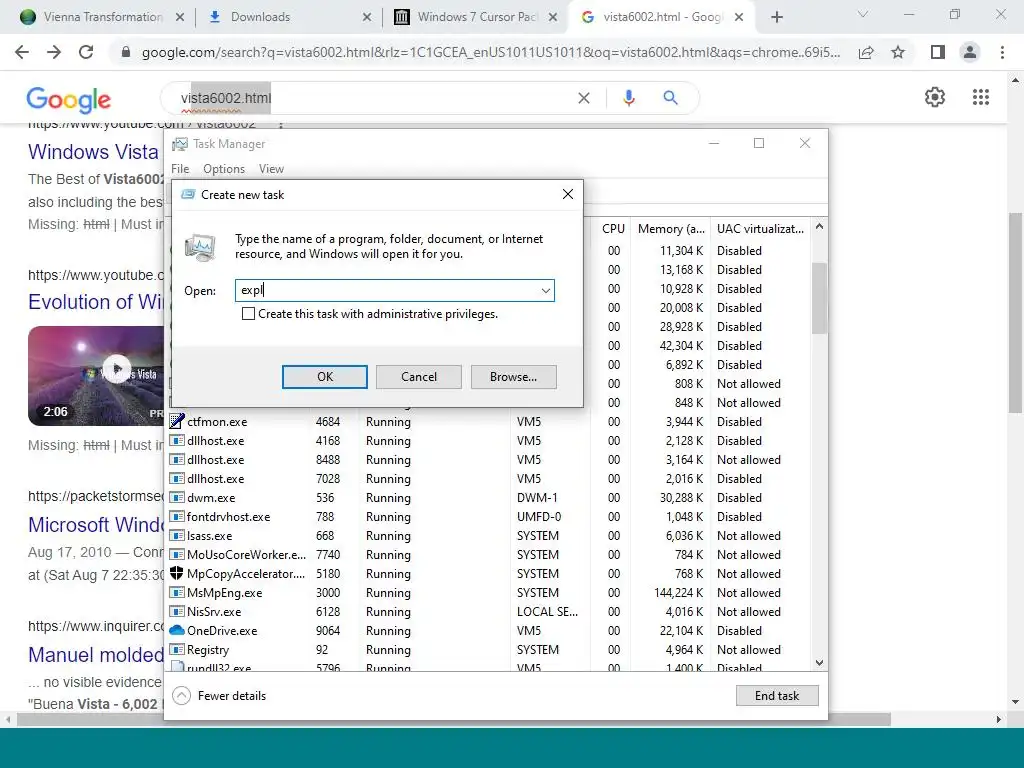1024x768 pixels.
Task: Click the UAC virtualization column header
Action: (x=760, y=229)
